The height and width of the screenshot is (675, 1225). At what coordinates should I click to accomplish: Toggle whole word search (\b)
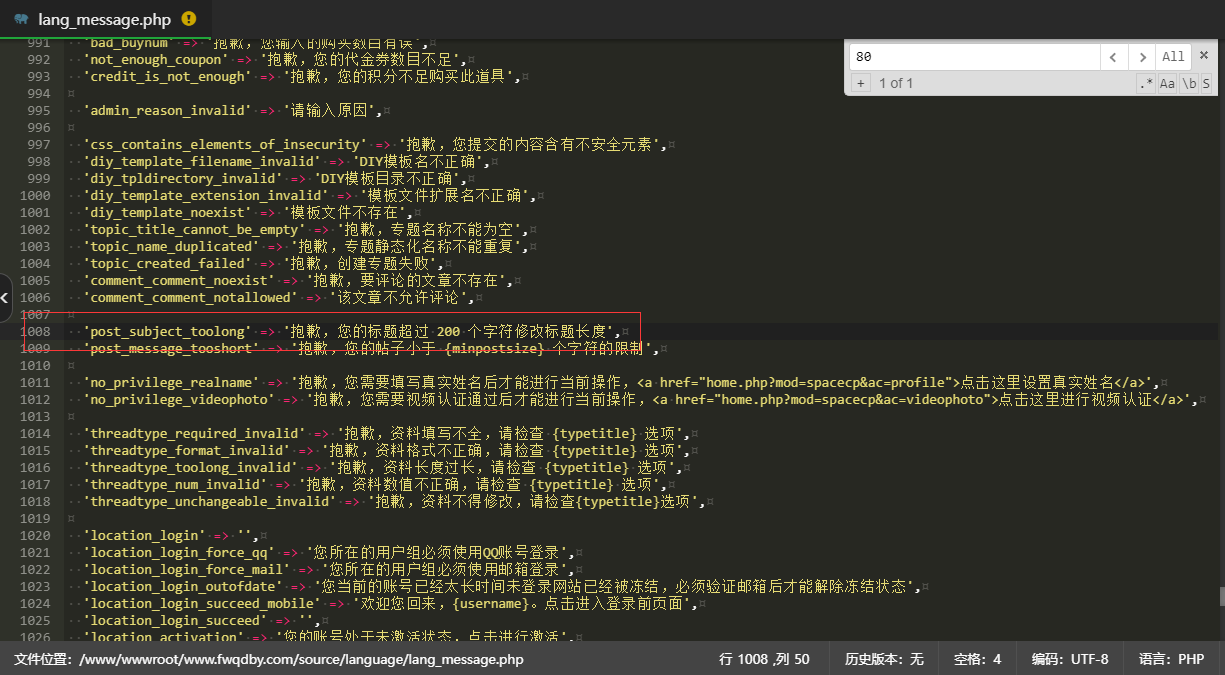click(1188, 84)
